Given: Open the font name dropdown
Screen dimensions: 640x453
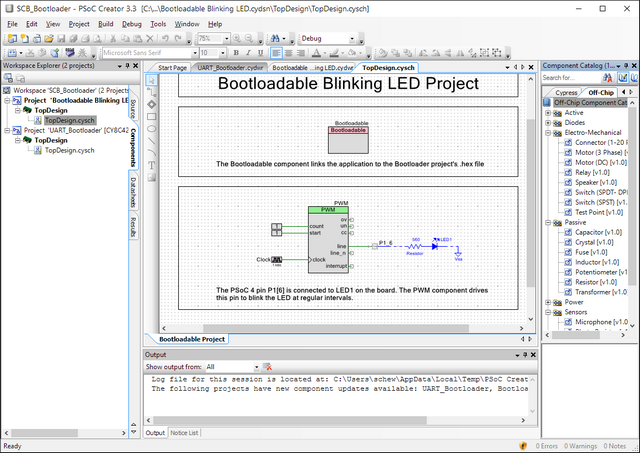Looking at the screenshot, I should 195,53.
